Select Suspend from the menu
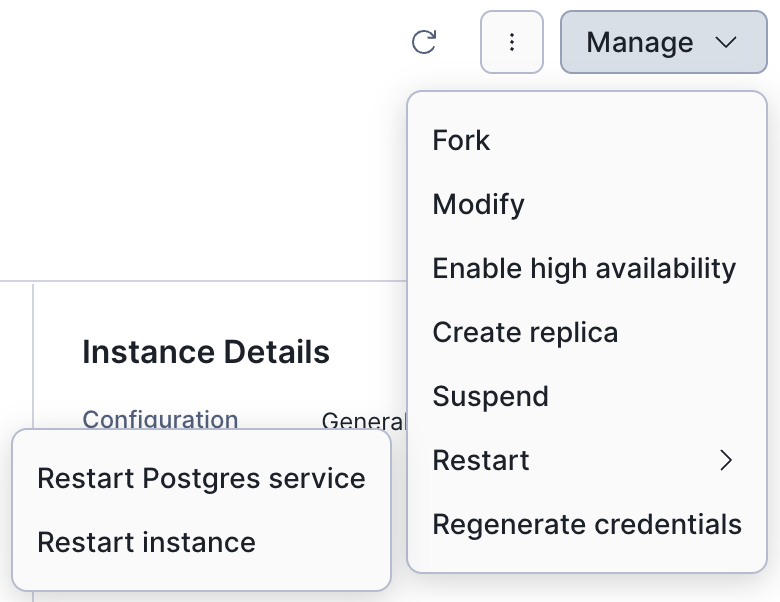 (490, 396)
